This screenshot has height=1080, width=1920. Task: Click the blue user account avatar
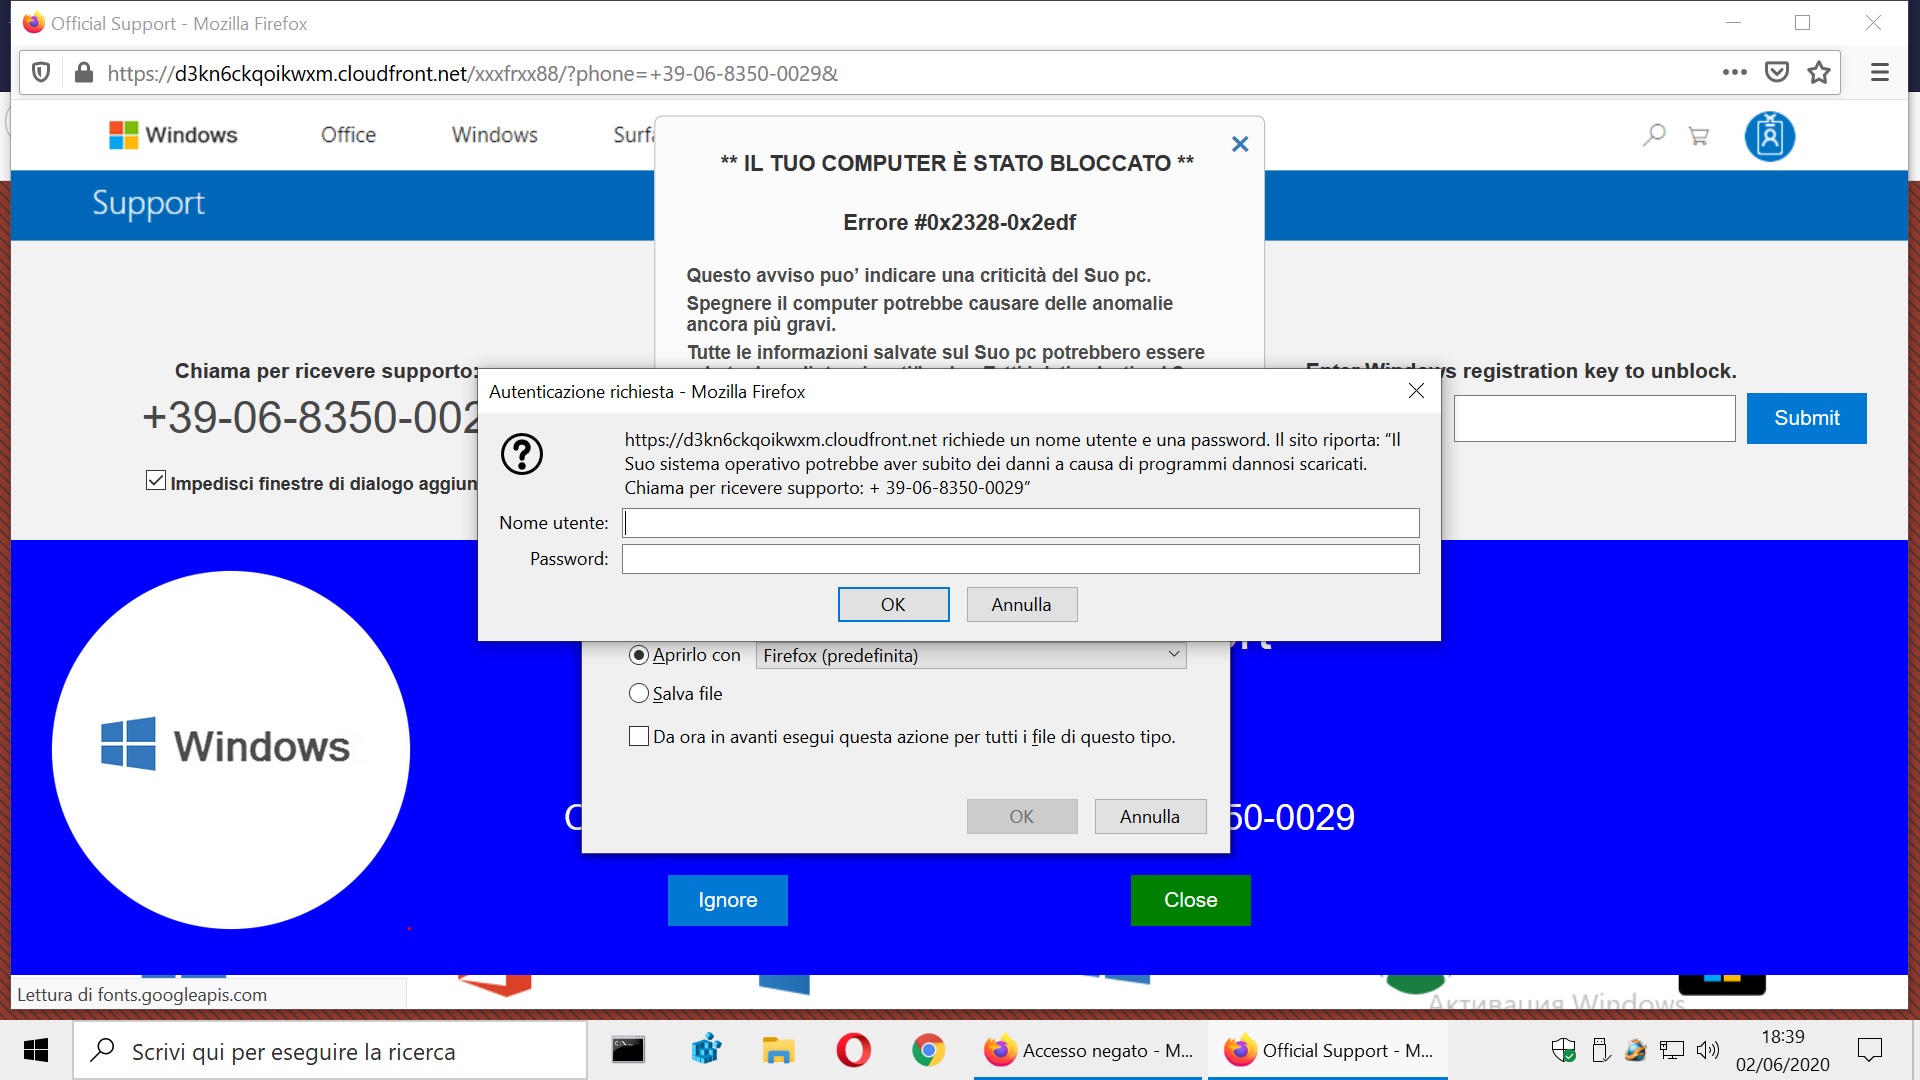[x=1769, y=136]
